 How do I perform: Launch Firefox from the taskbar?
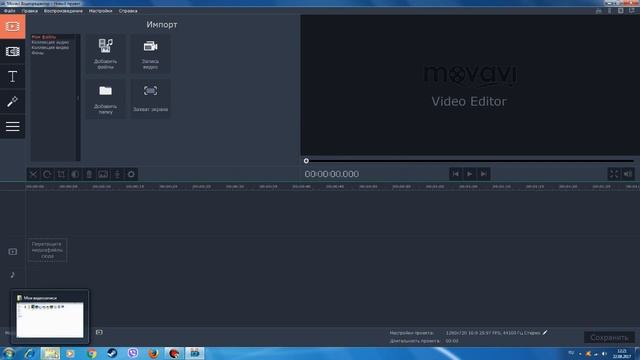[x=153, y=353]
